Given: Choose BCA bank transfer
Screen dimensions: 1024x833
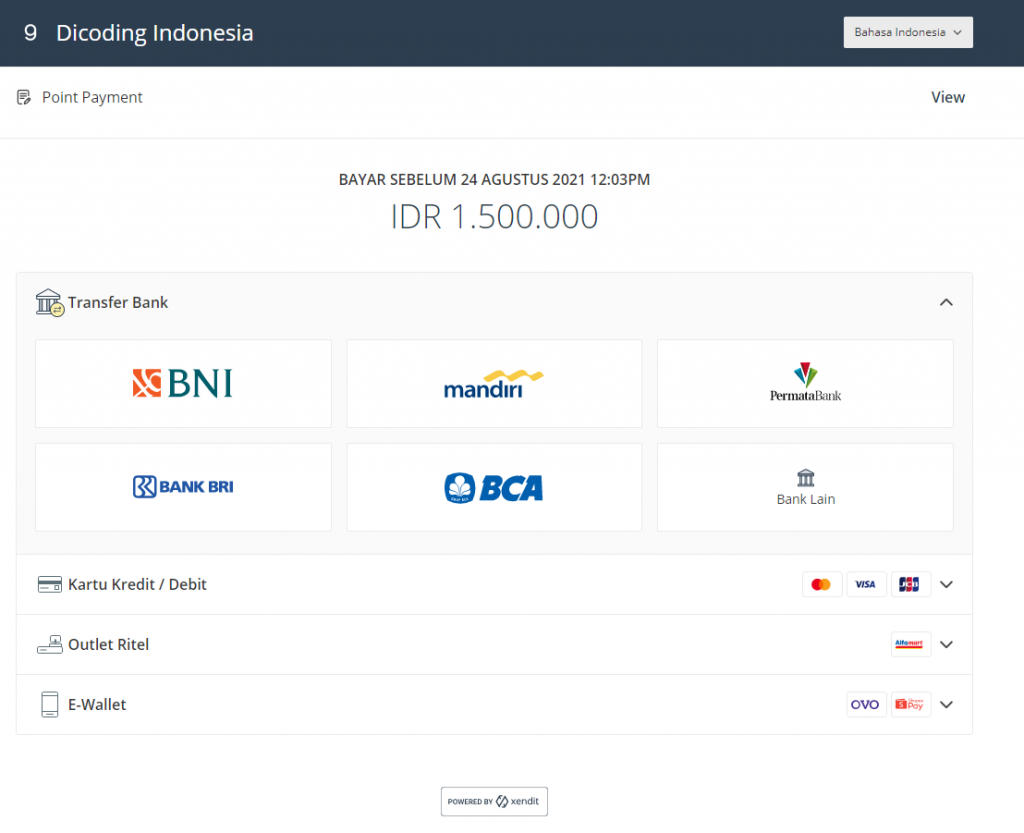Looking at the screenshot, I should click(494, 487).
